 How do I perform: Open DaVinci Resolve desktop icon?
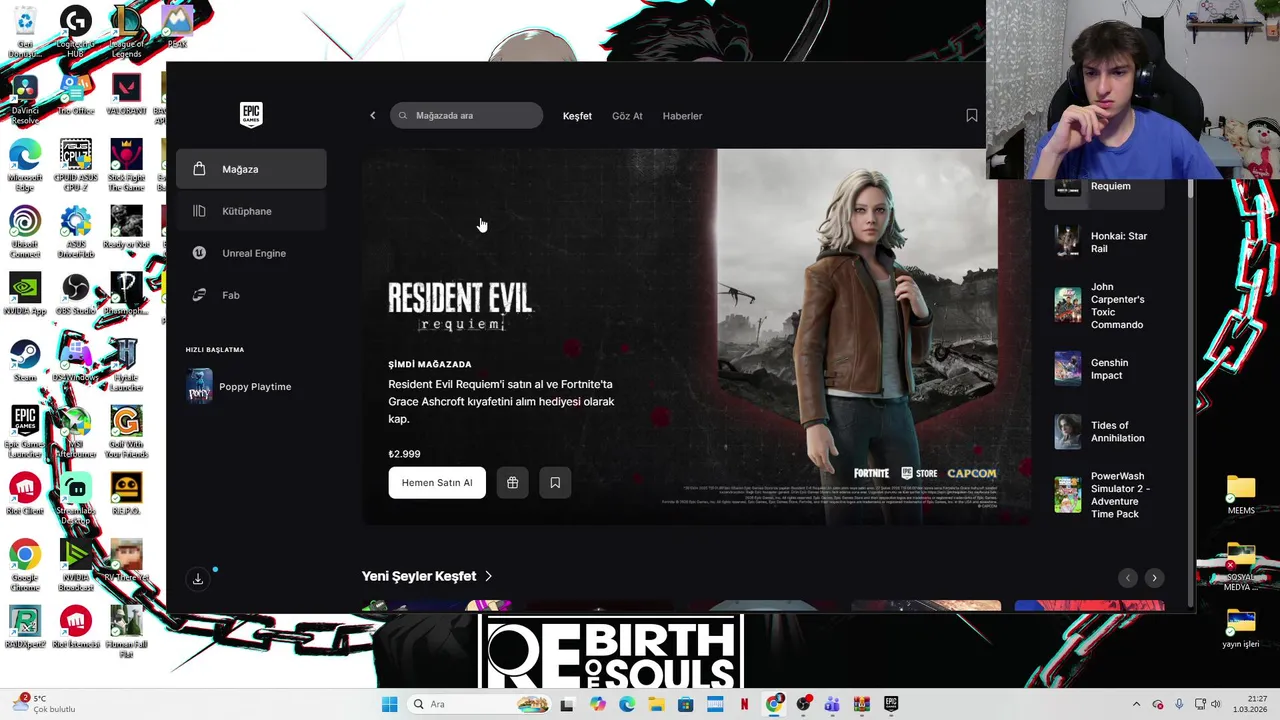click(25, 99)
